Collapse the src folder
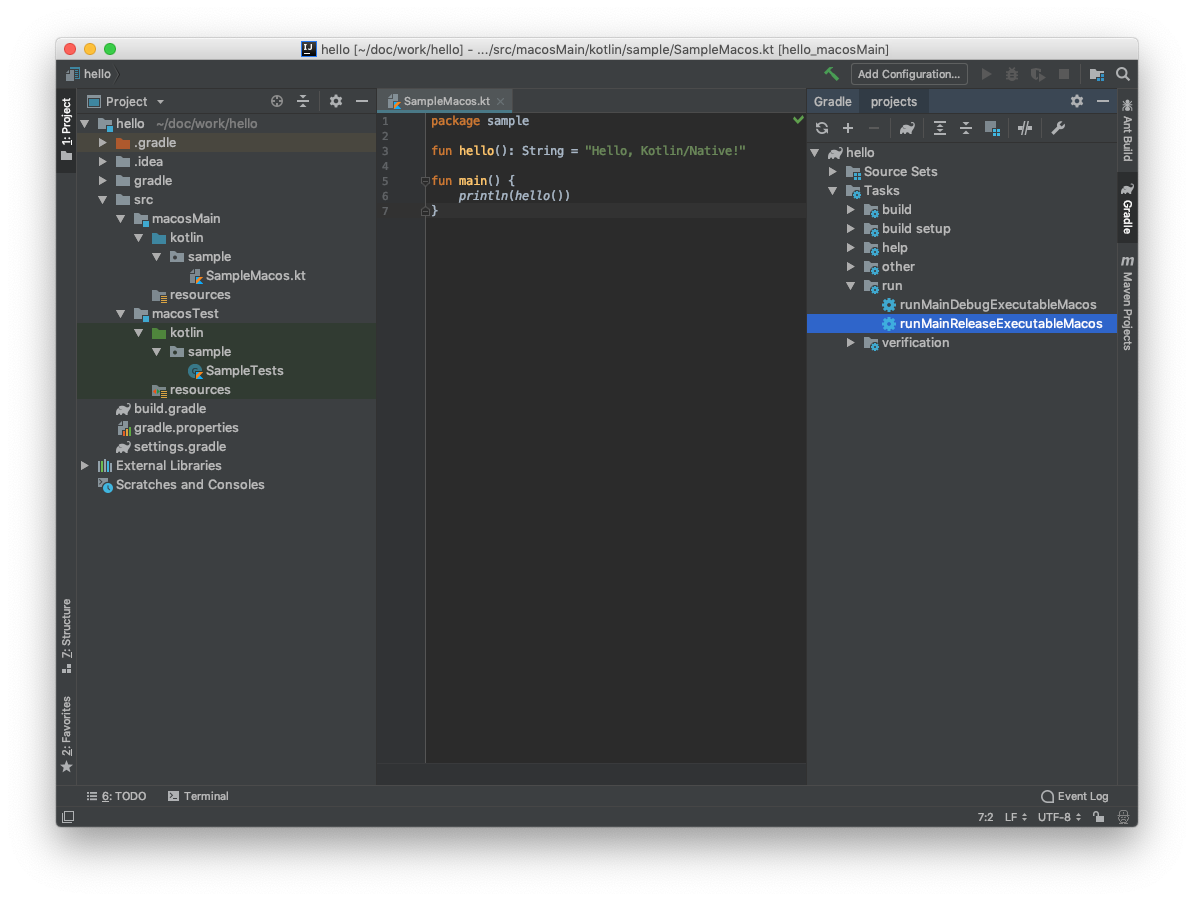The image size is (1194, 901). pyautogui.click(x=103, y=200)
